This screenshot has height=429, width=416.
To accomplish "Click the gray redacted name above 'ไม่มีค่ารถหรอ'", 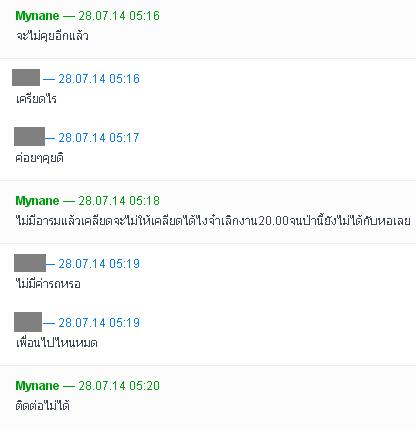I will pos(30,263).
